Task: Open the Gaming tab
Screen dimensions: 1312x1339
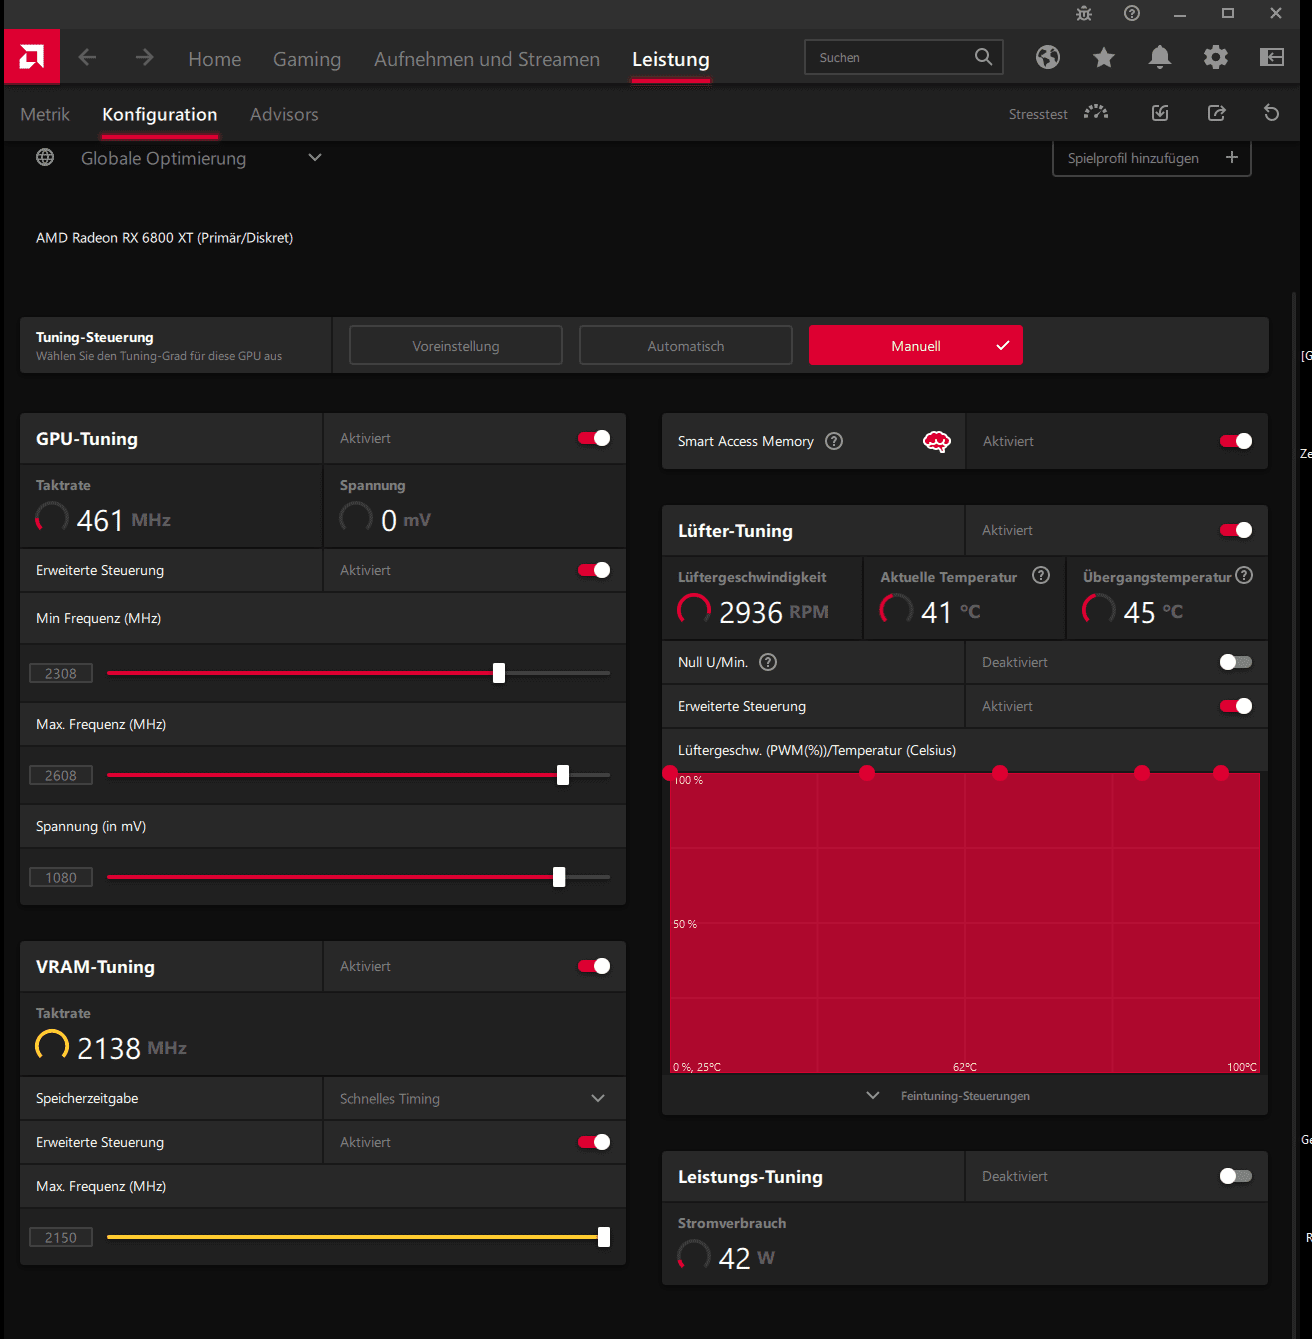Action: tap(307, 59)
